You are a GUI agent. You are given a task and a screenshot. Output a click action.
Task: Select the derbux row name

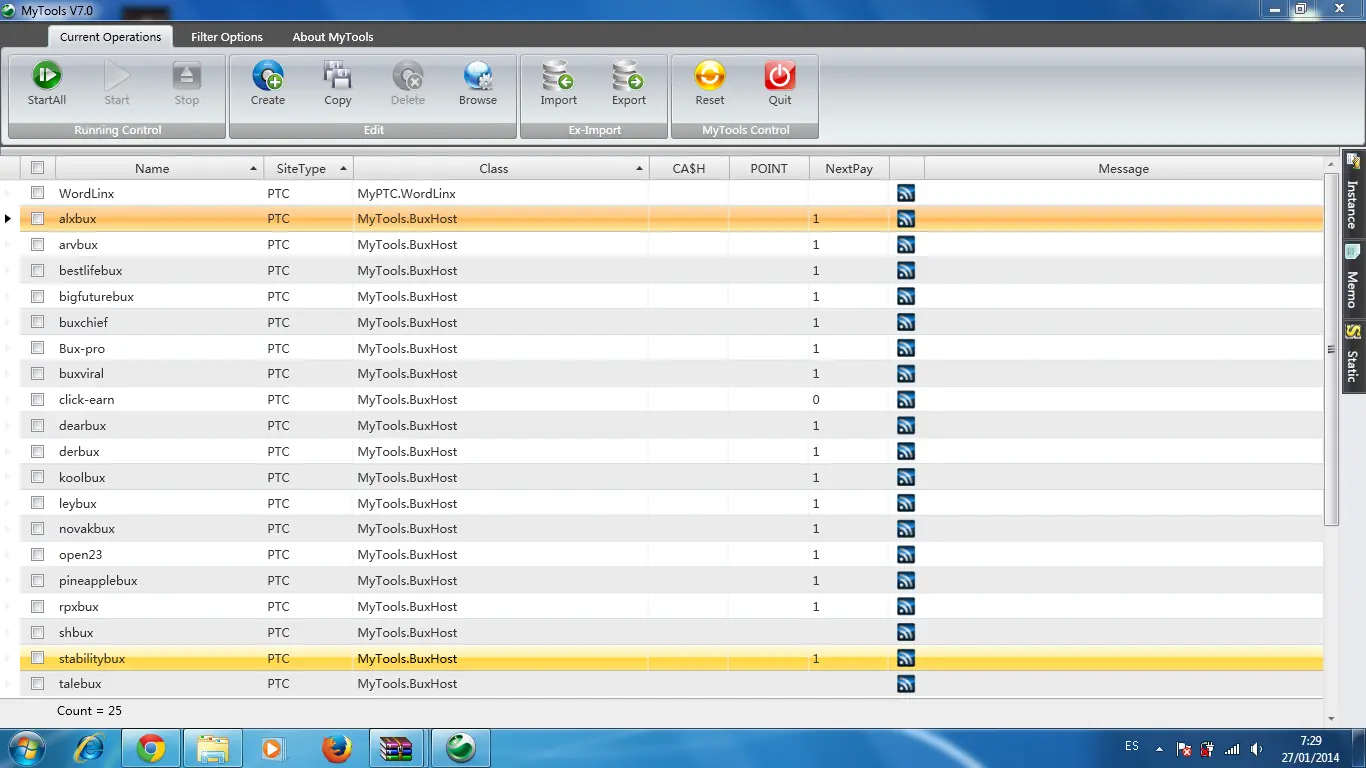coord(79,452)
